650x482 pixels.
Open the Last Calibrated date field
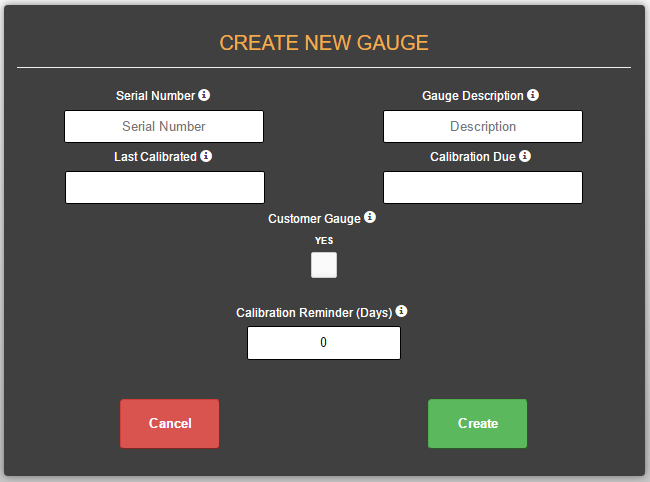[x=165, y=187]
